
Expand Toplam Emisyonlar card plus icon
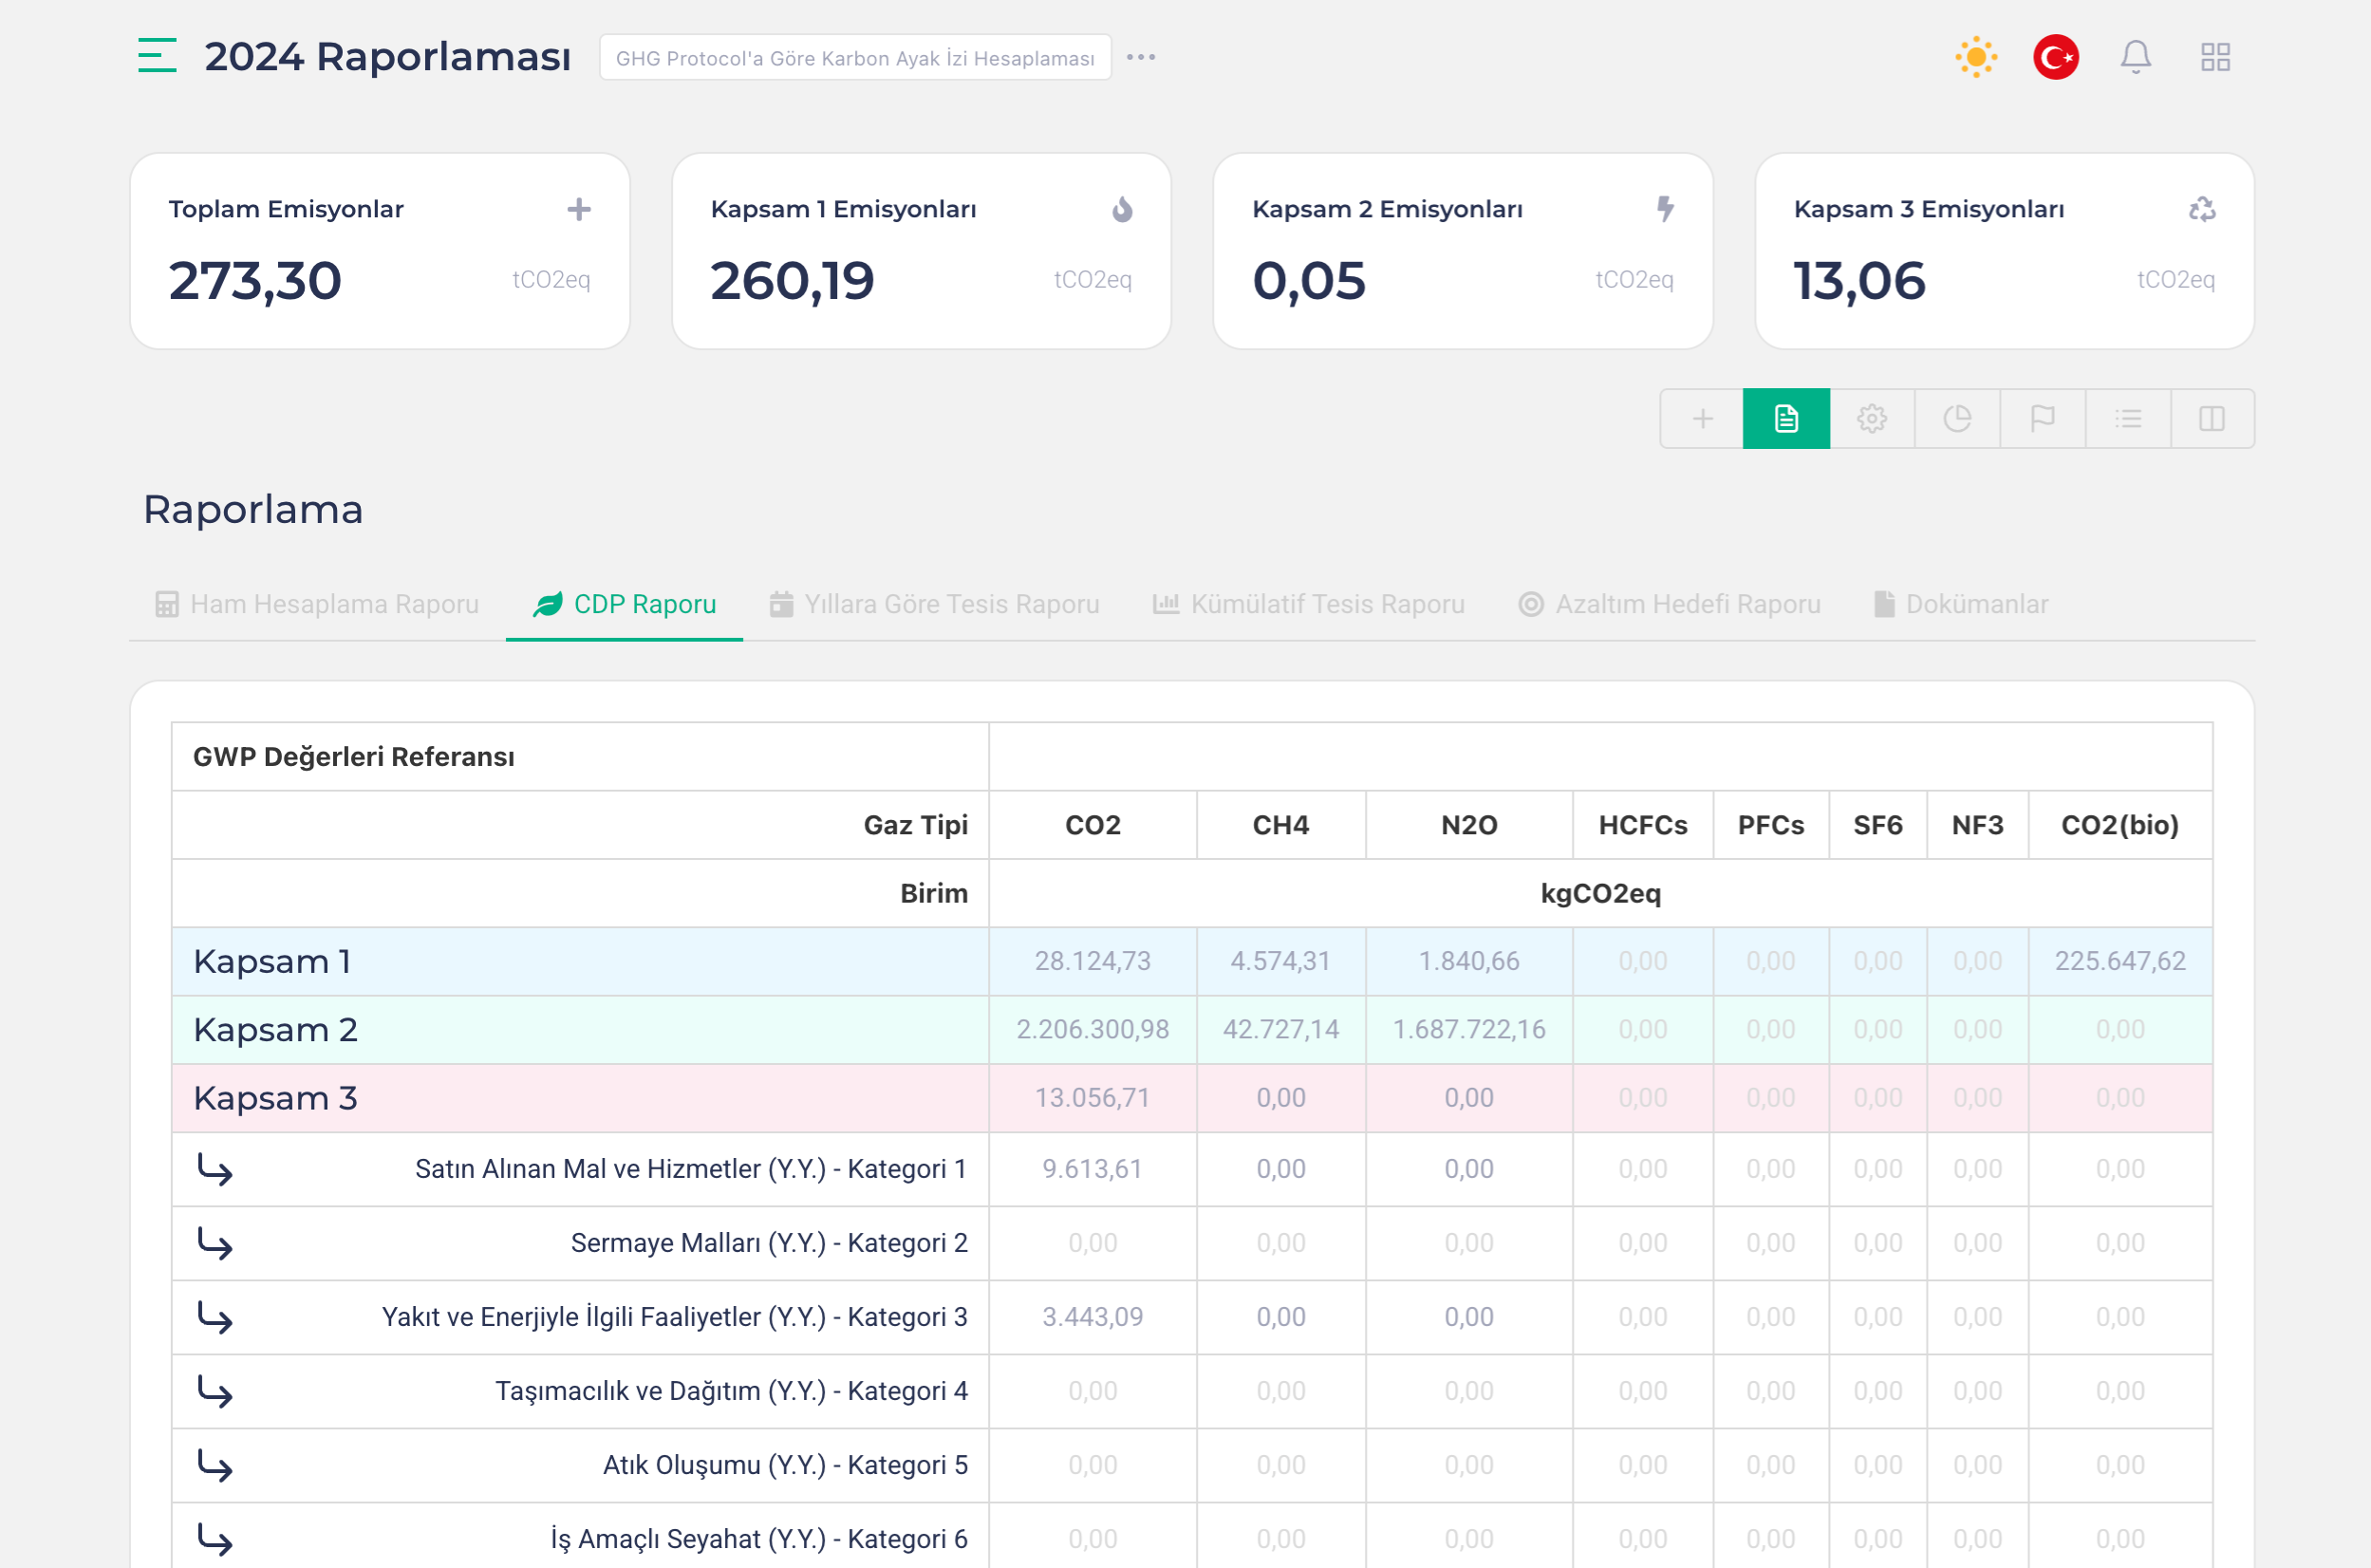tap(578, 209)
